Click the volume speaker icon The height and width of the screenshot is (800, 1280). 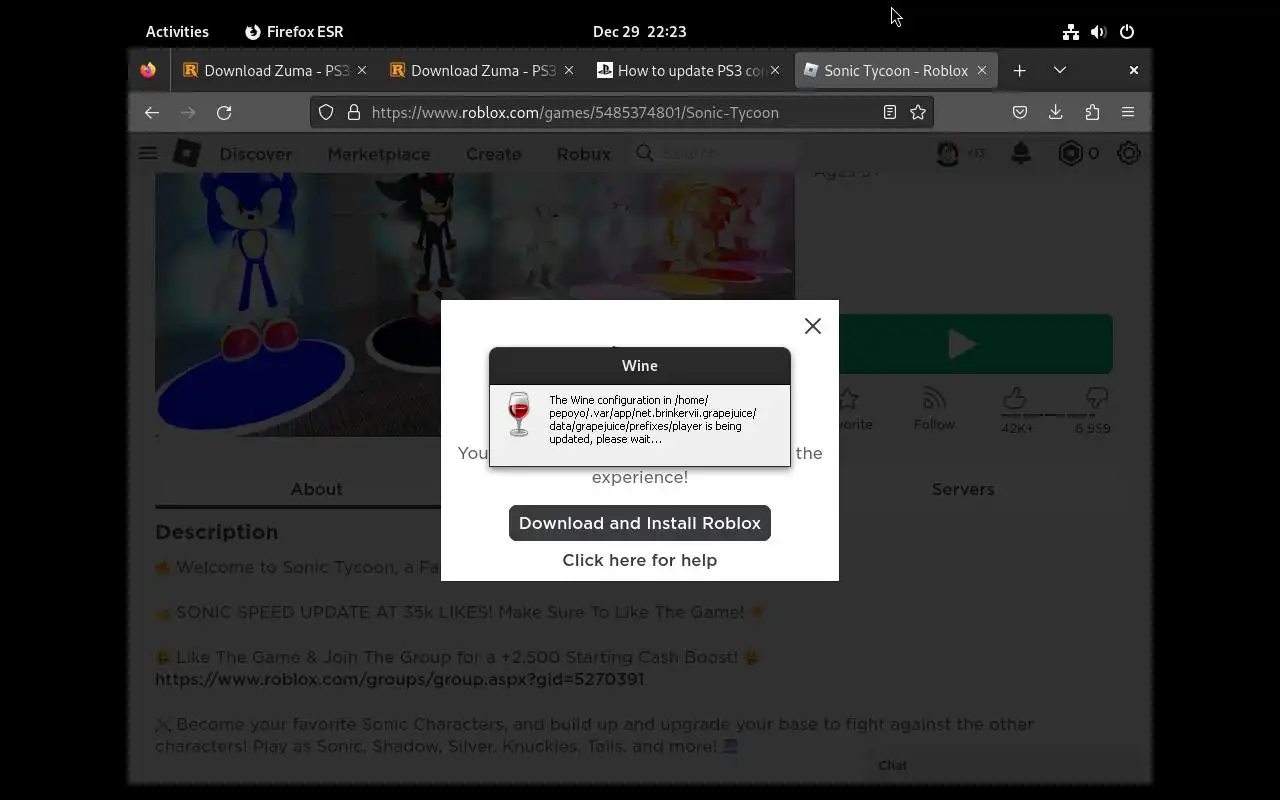coord(1099,31)
